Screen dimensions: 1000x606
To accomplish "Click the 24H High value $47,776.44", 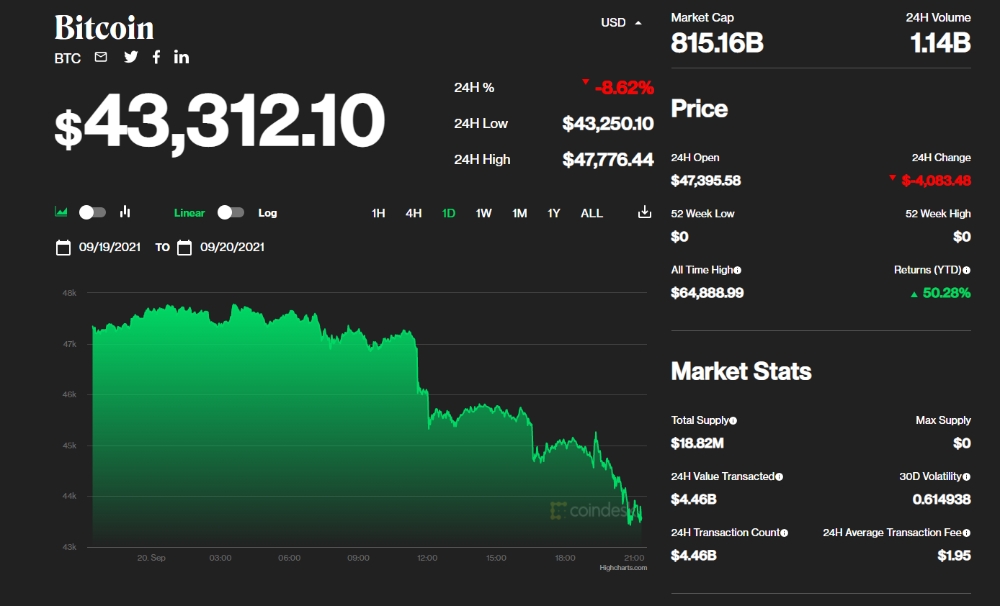I will (x=608, y=159).
